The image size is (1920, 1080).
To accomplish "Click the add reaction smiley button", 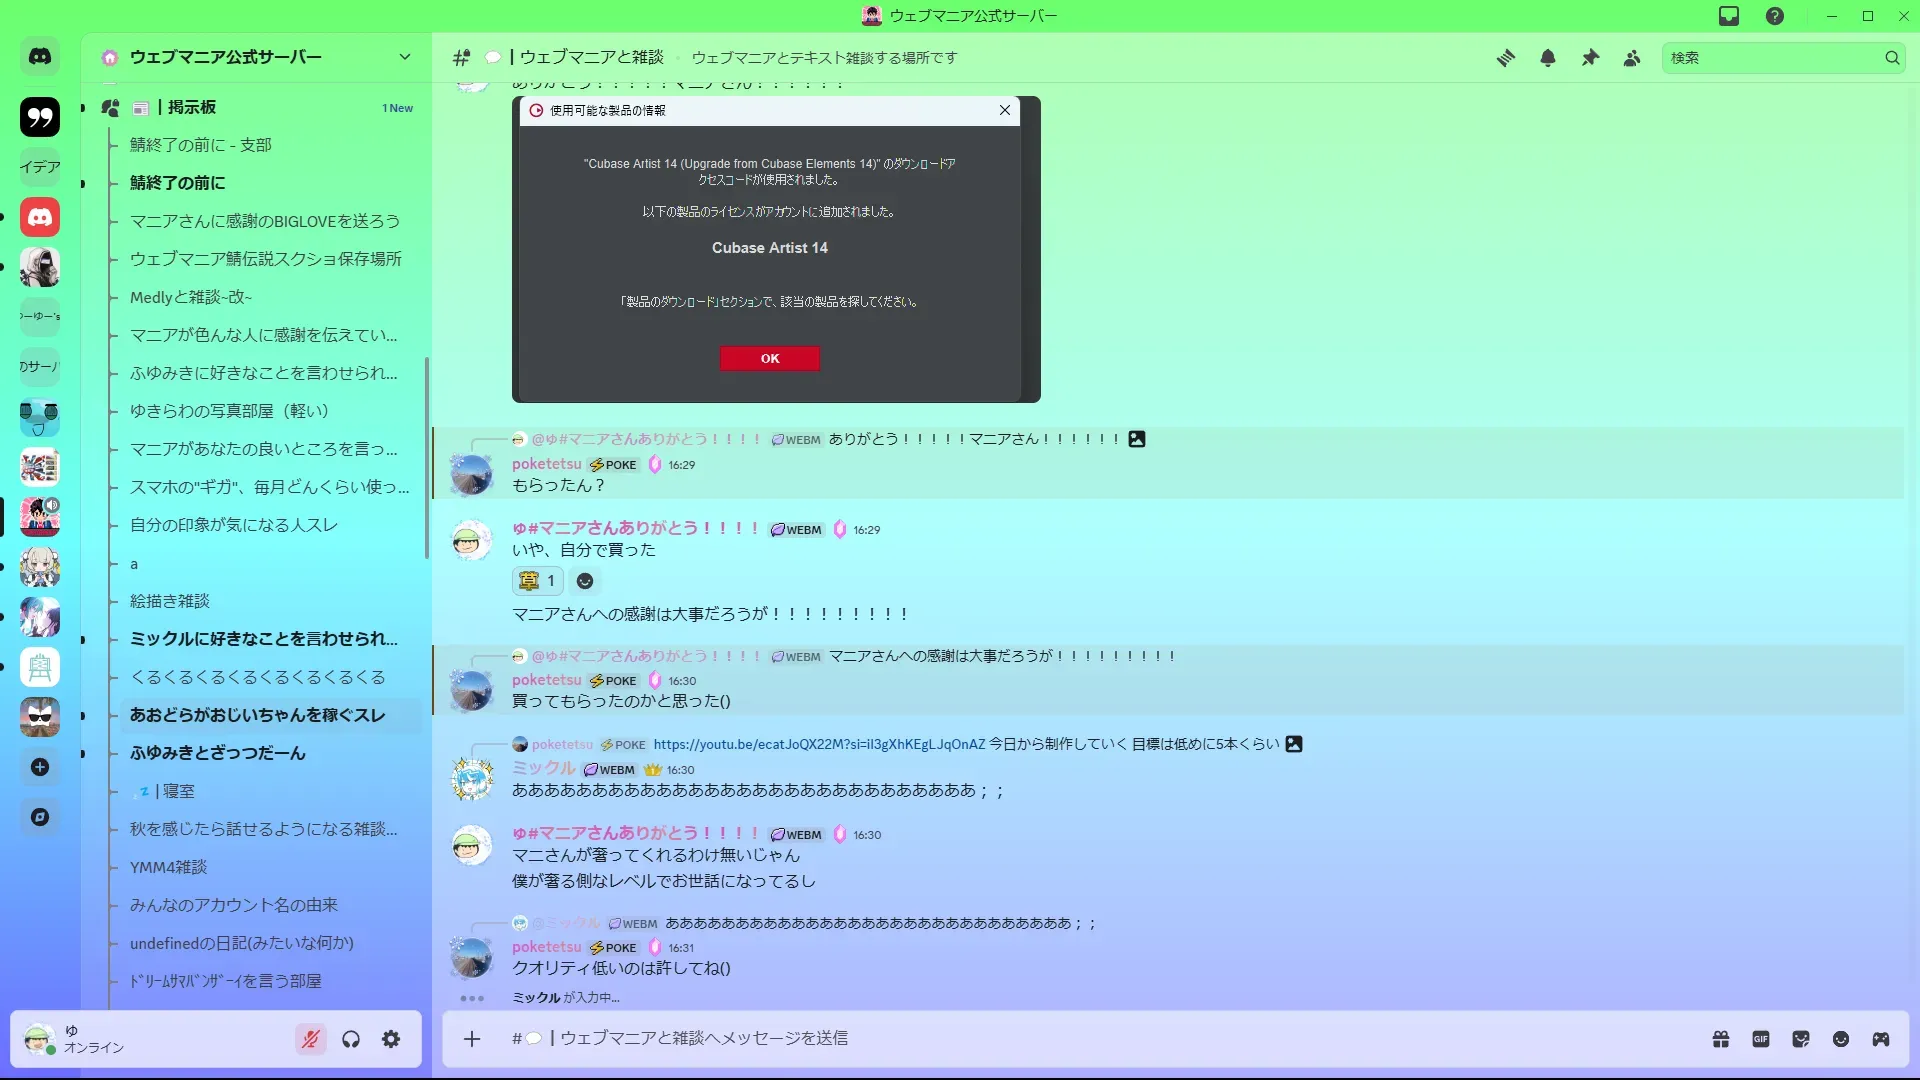I will pyautogui.click(x=585, y=581).
